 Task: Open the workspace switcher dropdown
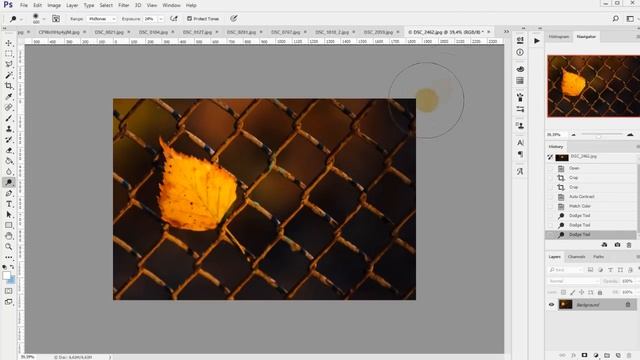(631, 19)
